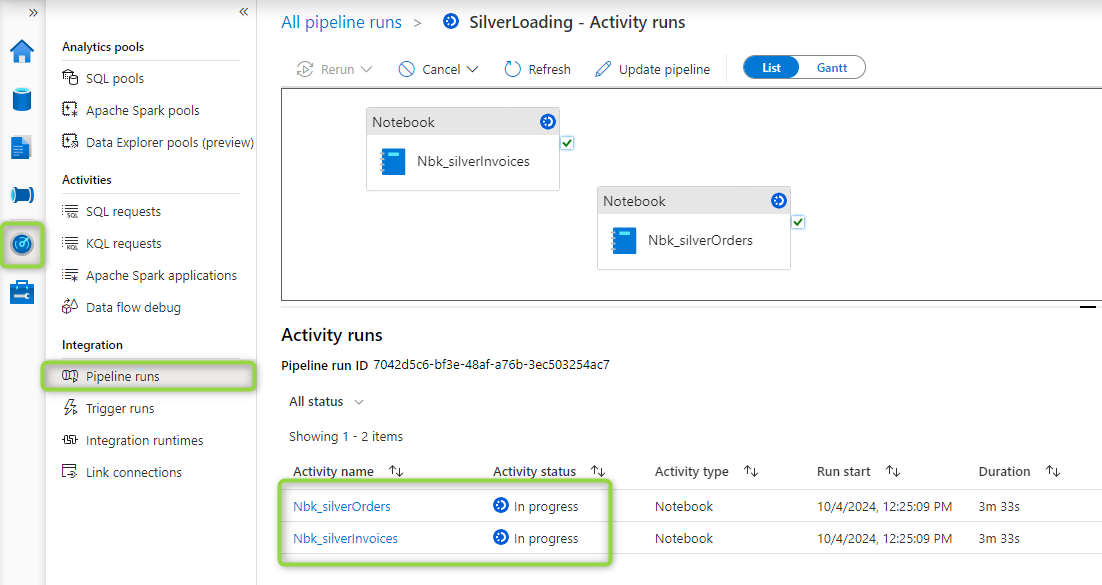
Task: Go back to All pipeline runs
Action: coord(341,22)
